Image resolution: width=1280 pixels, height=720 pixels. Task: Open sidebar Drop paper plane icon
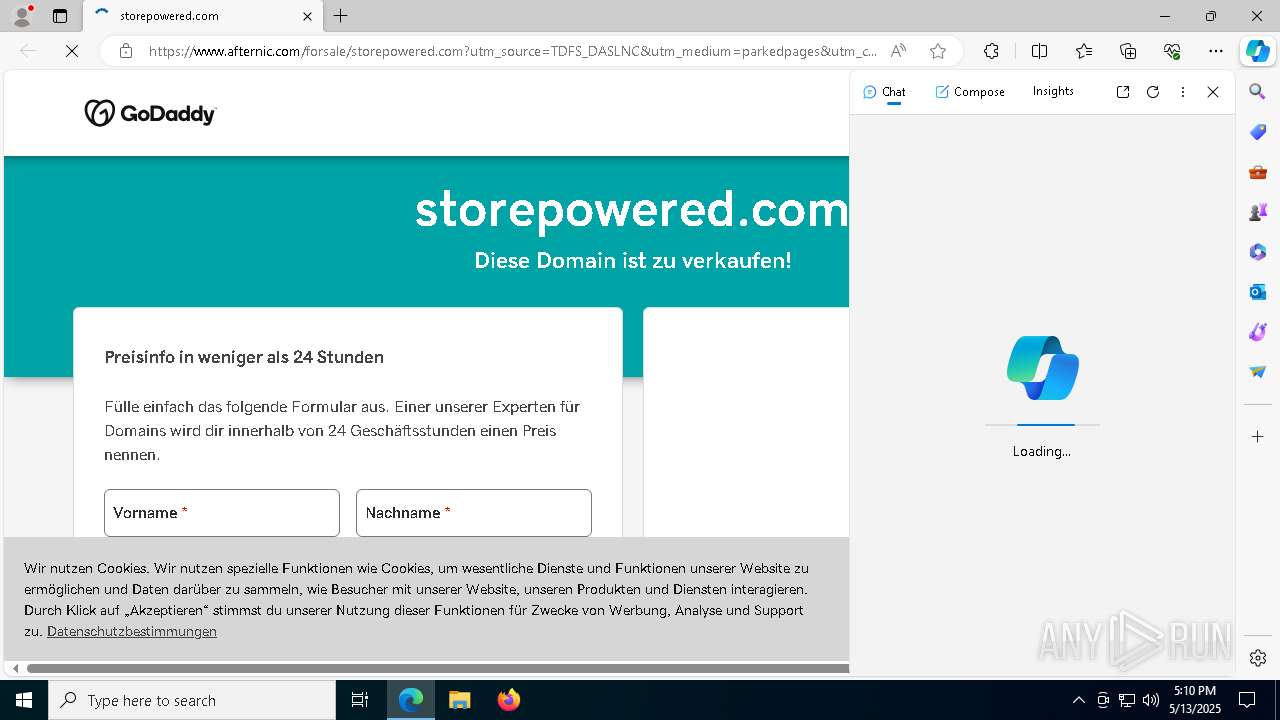[x=1258, y=372]
